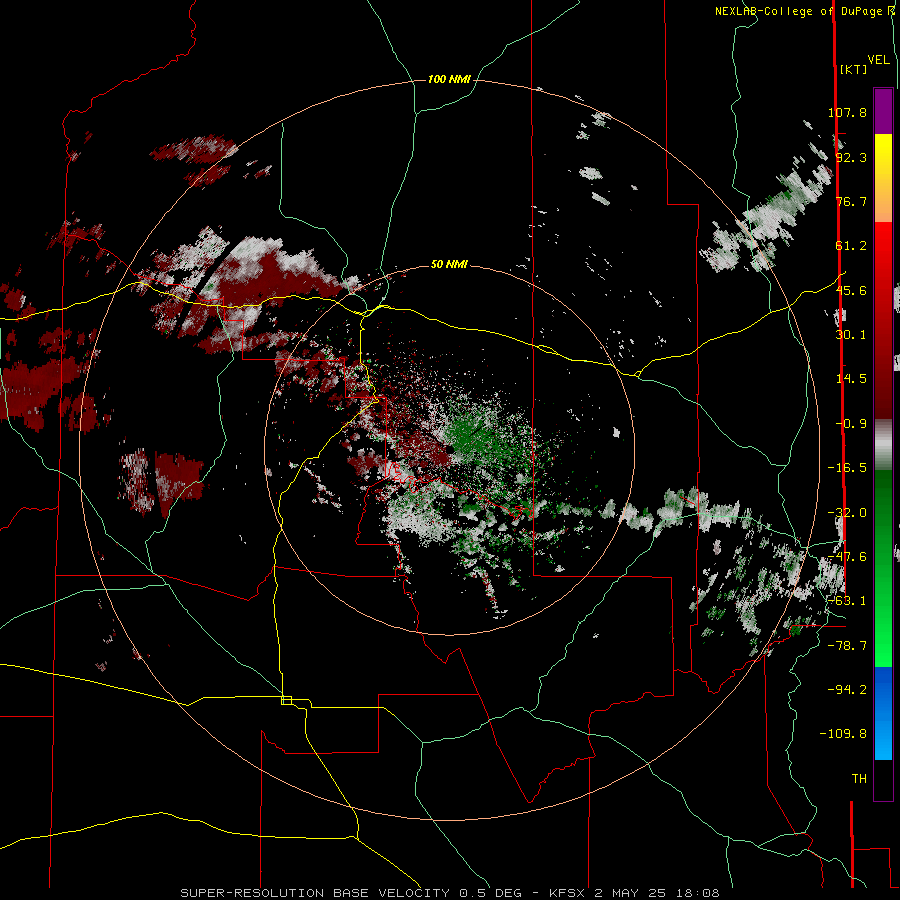This screenshot has height=900, width=900.
Task: Click the [KT] units label
Action: [x=854, y=69]
